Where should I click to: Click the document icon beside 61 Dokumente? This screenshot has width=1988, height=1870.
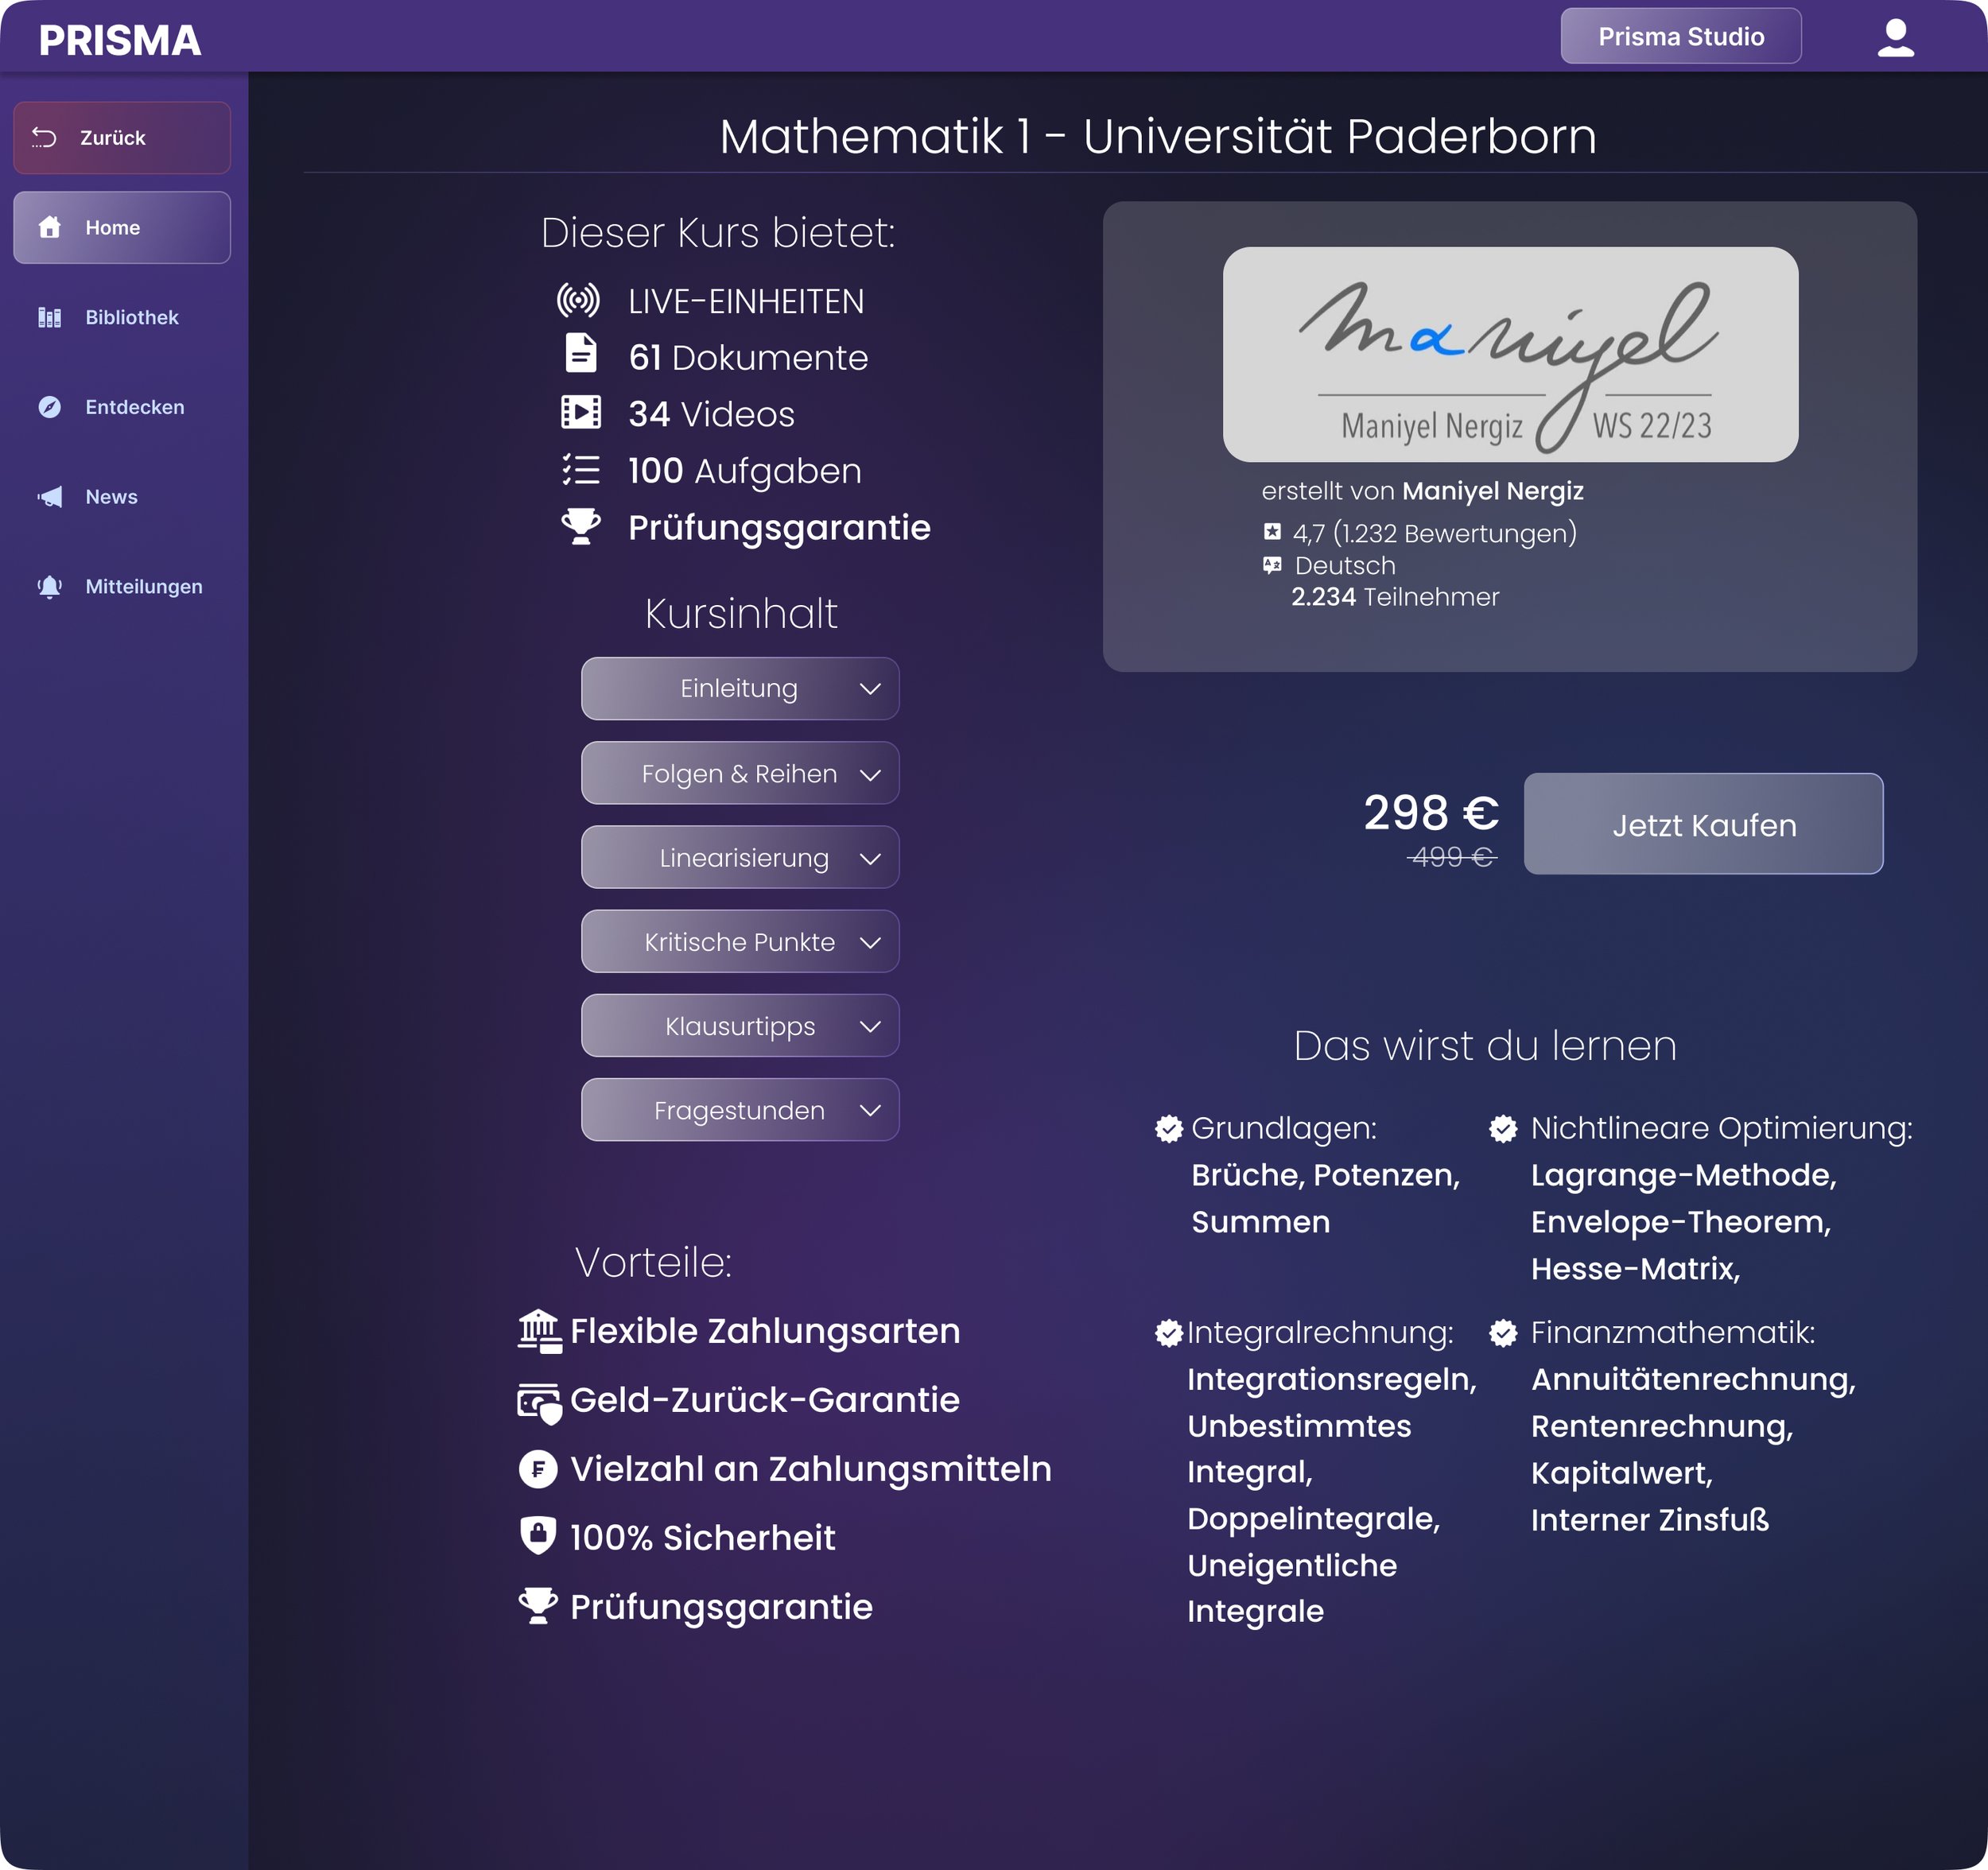(581, 354)
